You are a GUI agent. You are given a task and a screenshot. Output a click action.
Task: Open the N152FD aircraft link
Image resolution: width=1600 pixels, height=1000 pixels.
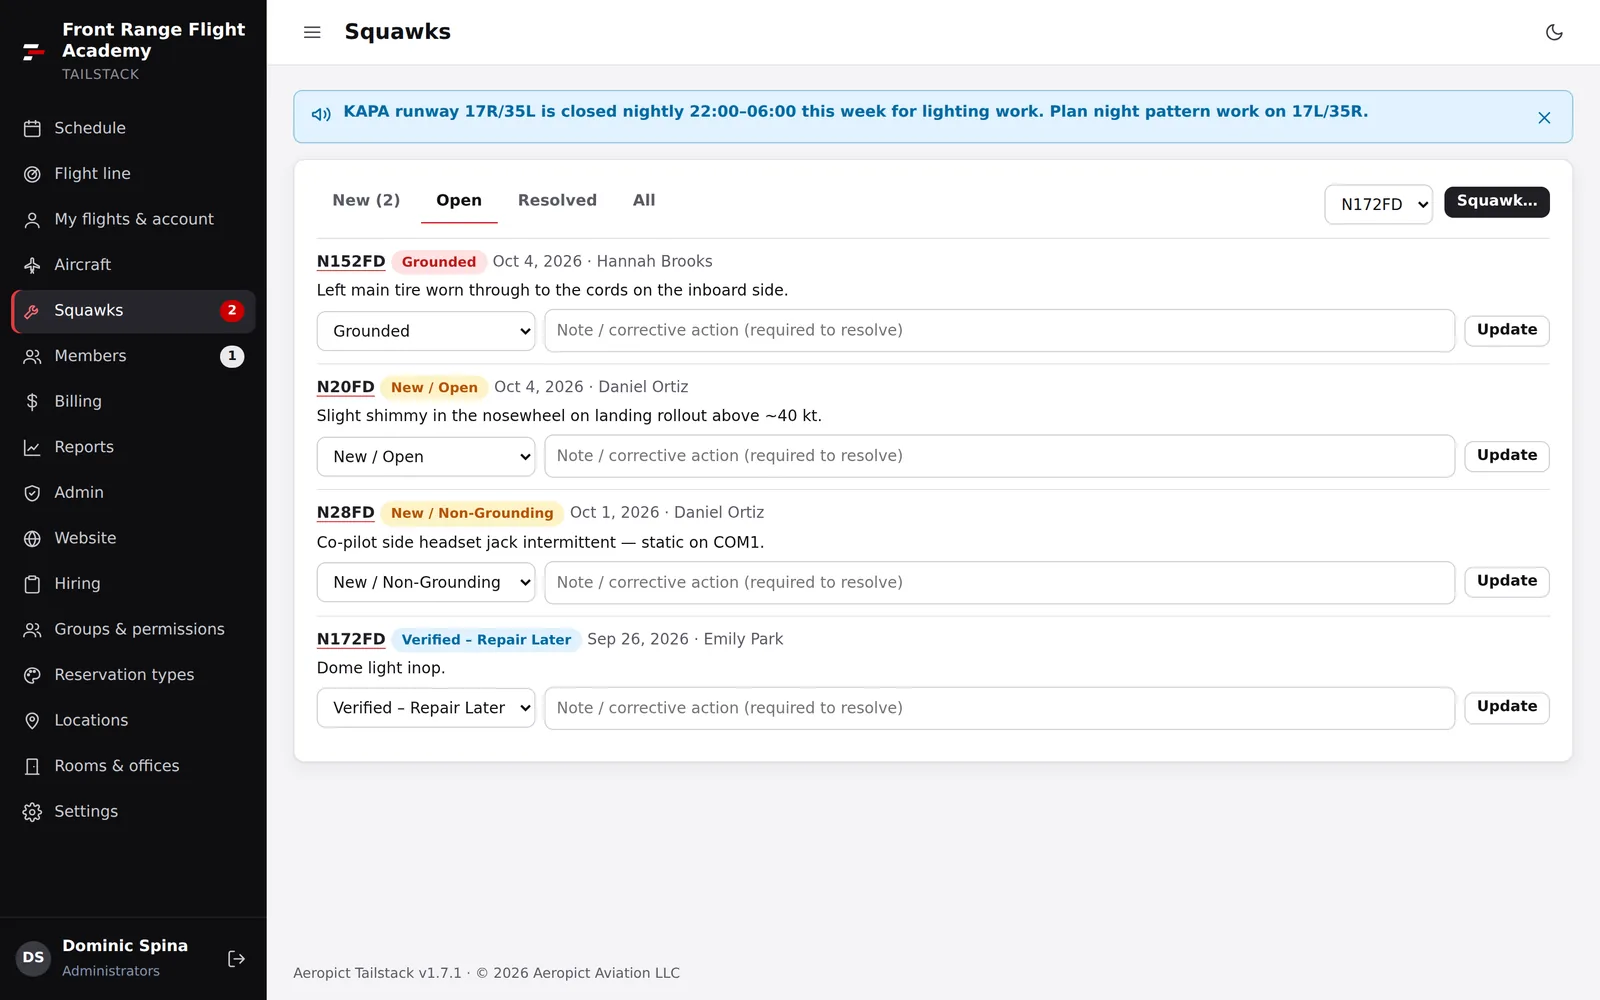351,261
